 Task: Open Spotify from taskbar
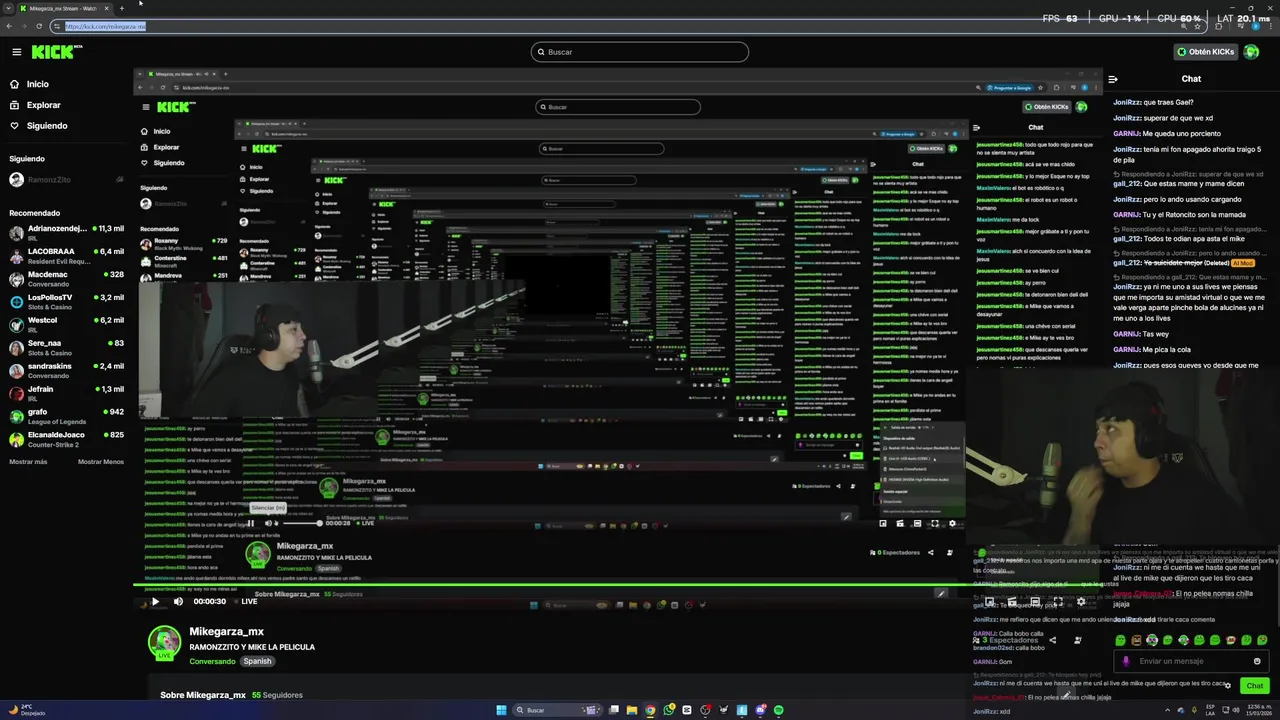(x=779, y=710)
